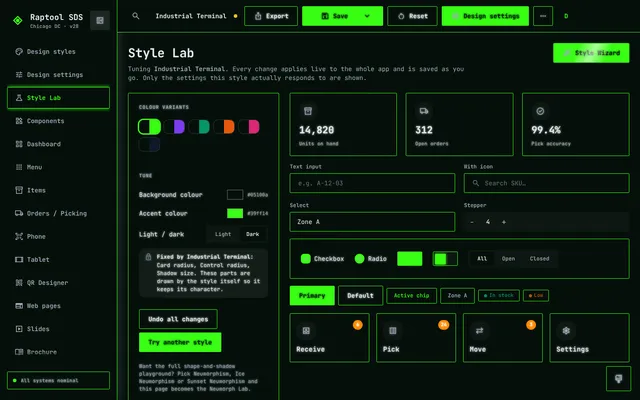Click the chat bubble icon at bottom right

pos(618,379)
